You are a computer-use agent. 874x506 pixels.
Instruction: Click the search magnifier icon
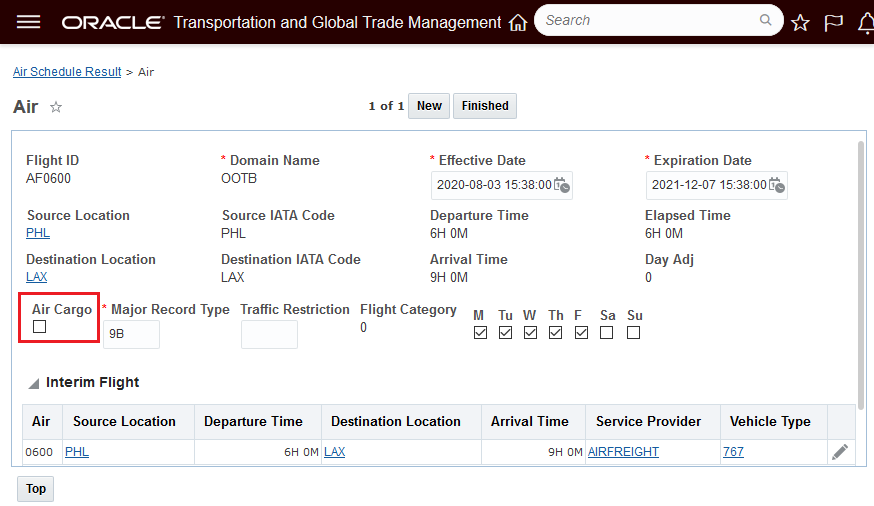[x=766, y=20]
